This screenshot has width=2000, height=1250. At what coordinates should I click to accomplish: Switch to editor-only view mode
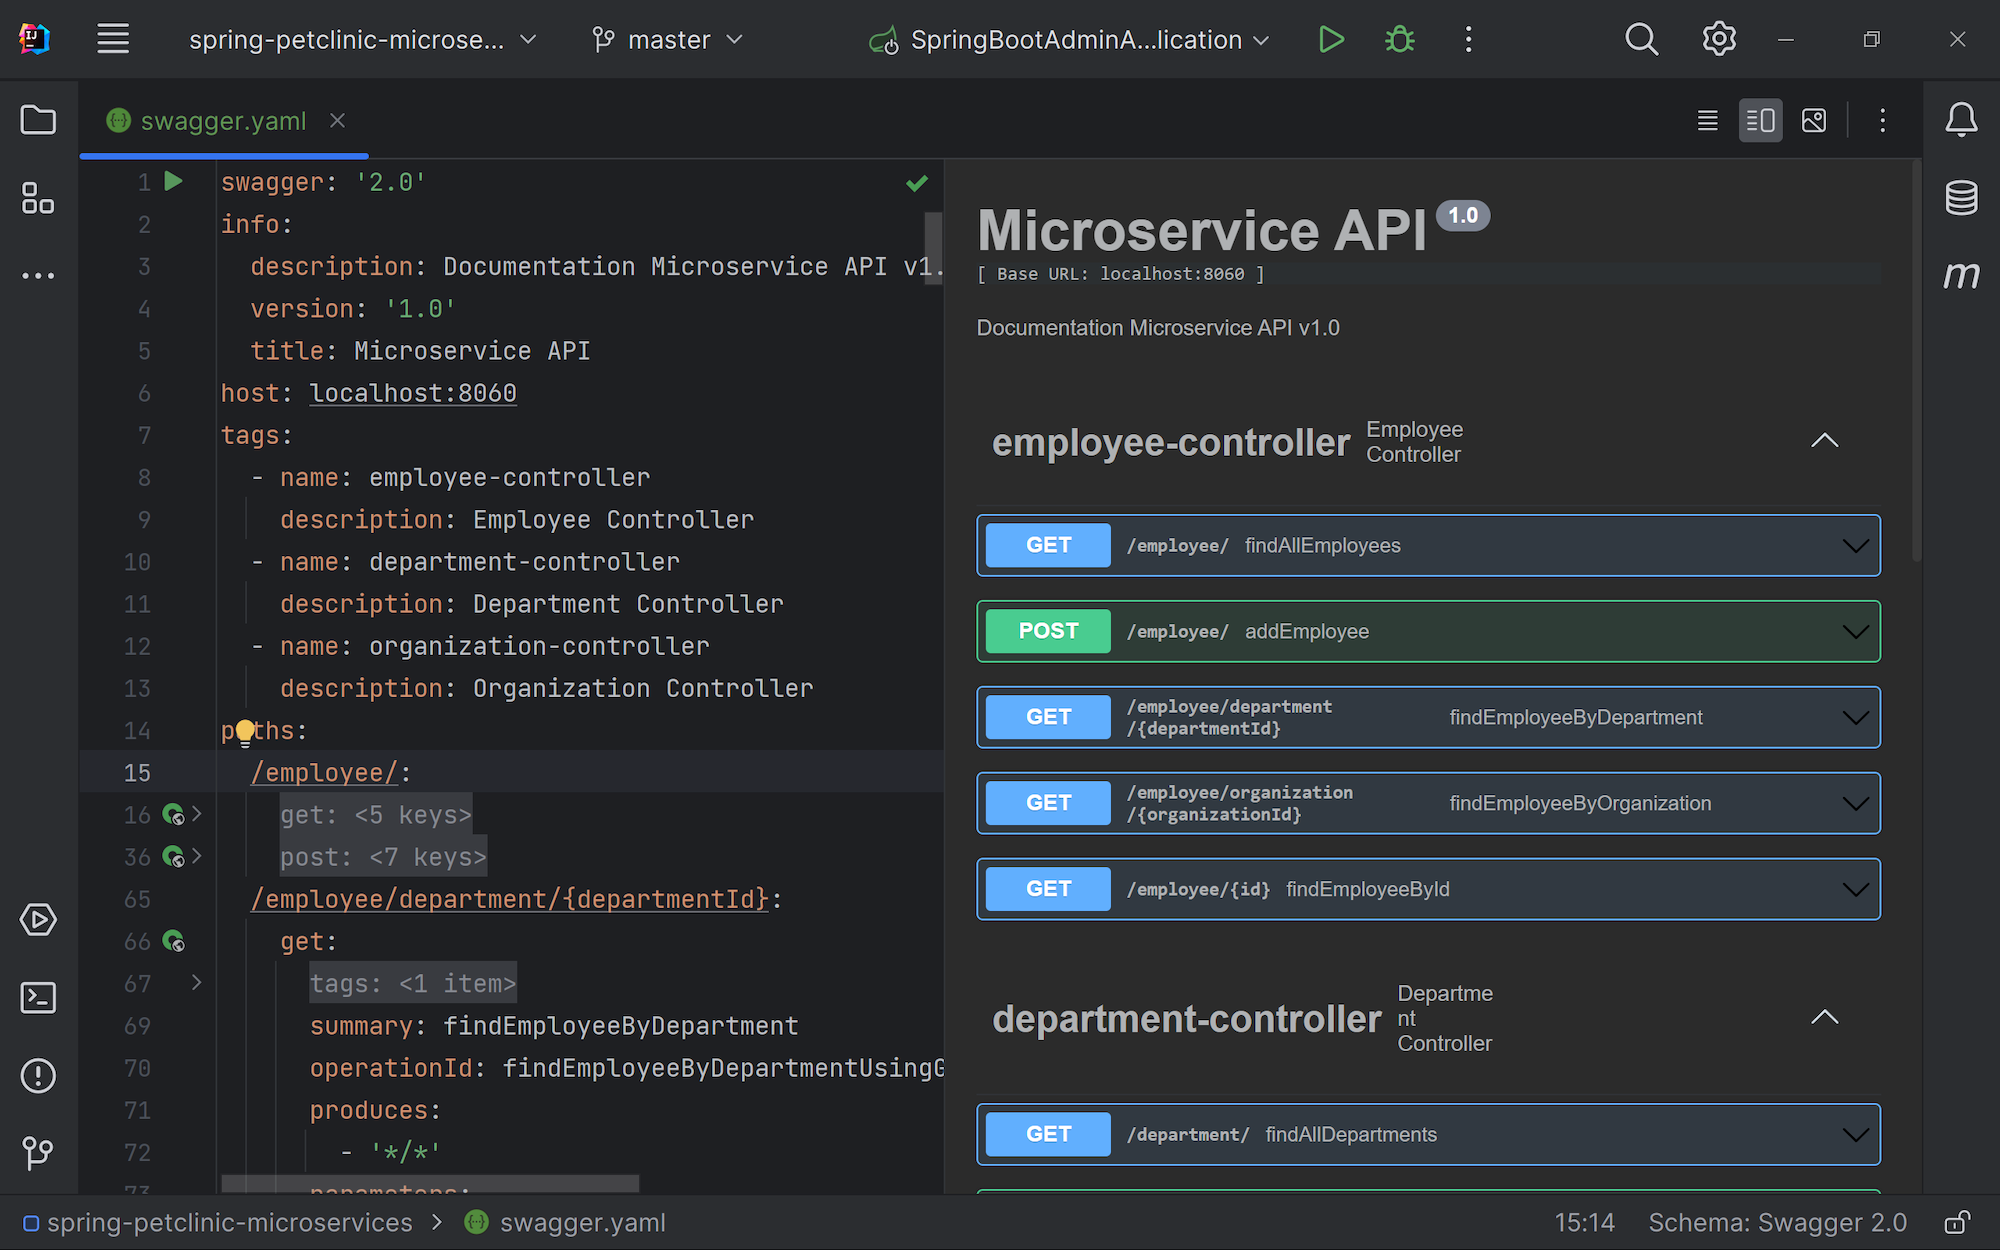[x=1707, y=121]
